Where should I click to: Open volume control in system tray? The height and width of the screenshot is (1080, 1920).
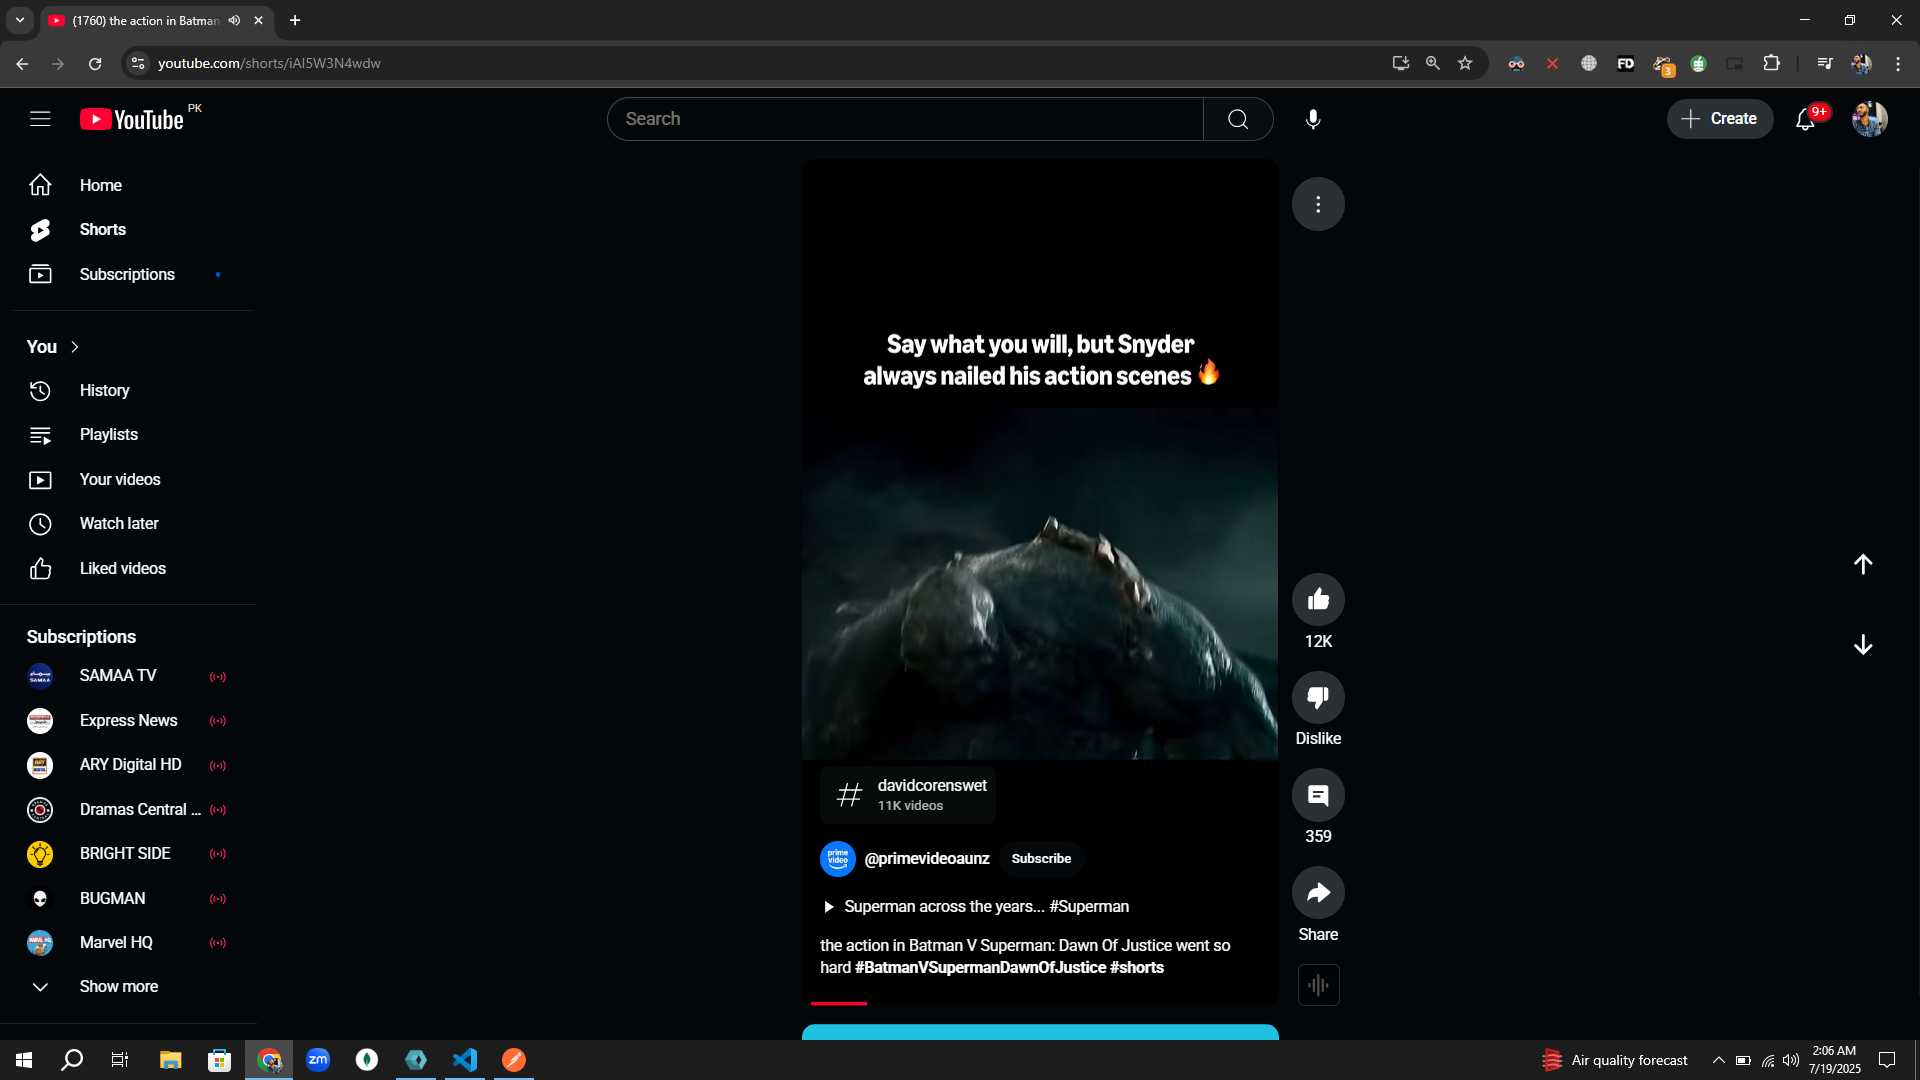coord(1791,1060)
